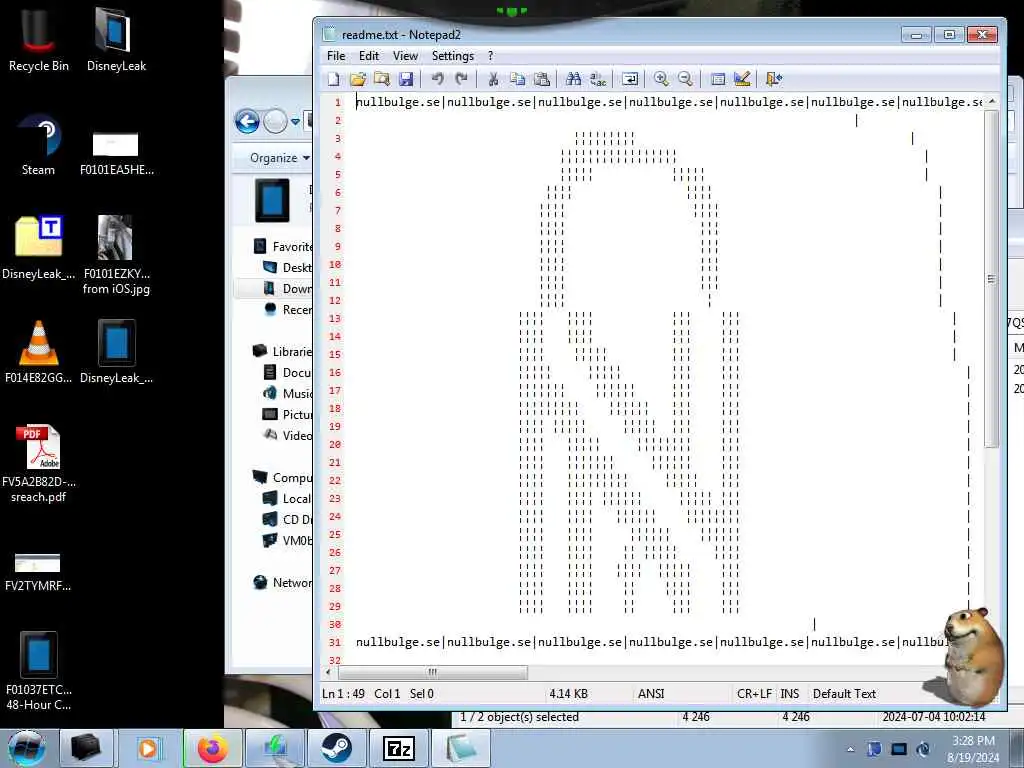Image resolution: width=1024 pixels, height=768 pixels.
Task: Click the Default Text scheme status entry
Action: [844, 694]
